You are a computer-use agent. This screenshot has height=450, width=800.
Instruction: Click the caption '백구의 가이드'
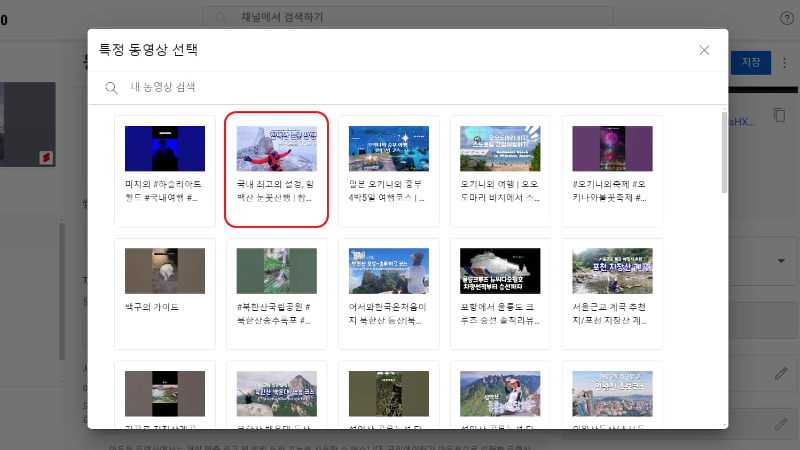coord(152,307)
